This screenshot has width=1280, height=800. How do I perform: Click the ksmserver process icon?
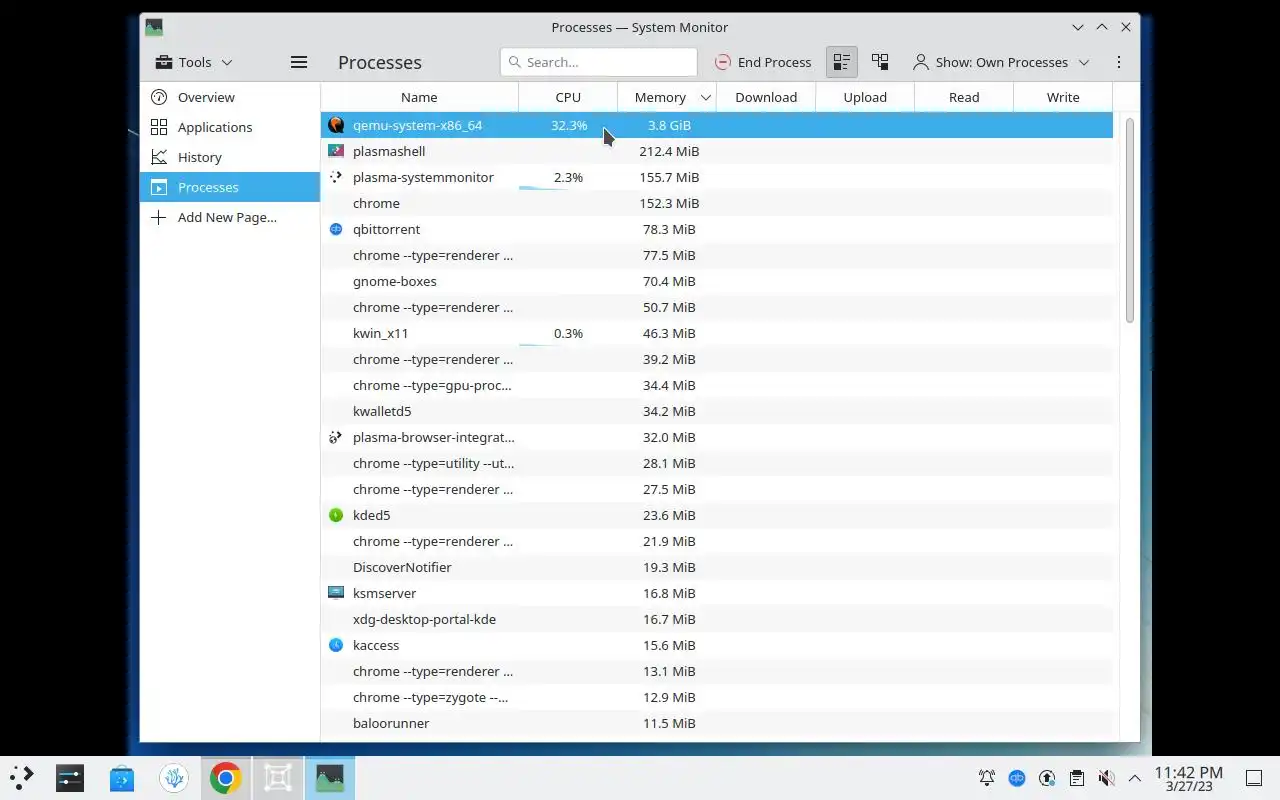point(336,593)
